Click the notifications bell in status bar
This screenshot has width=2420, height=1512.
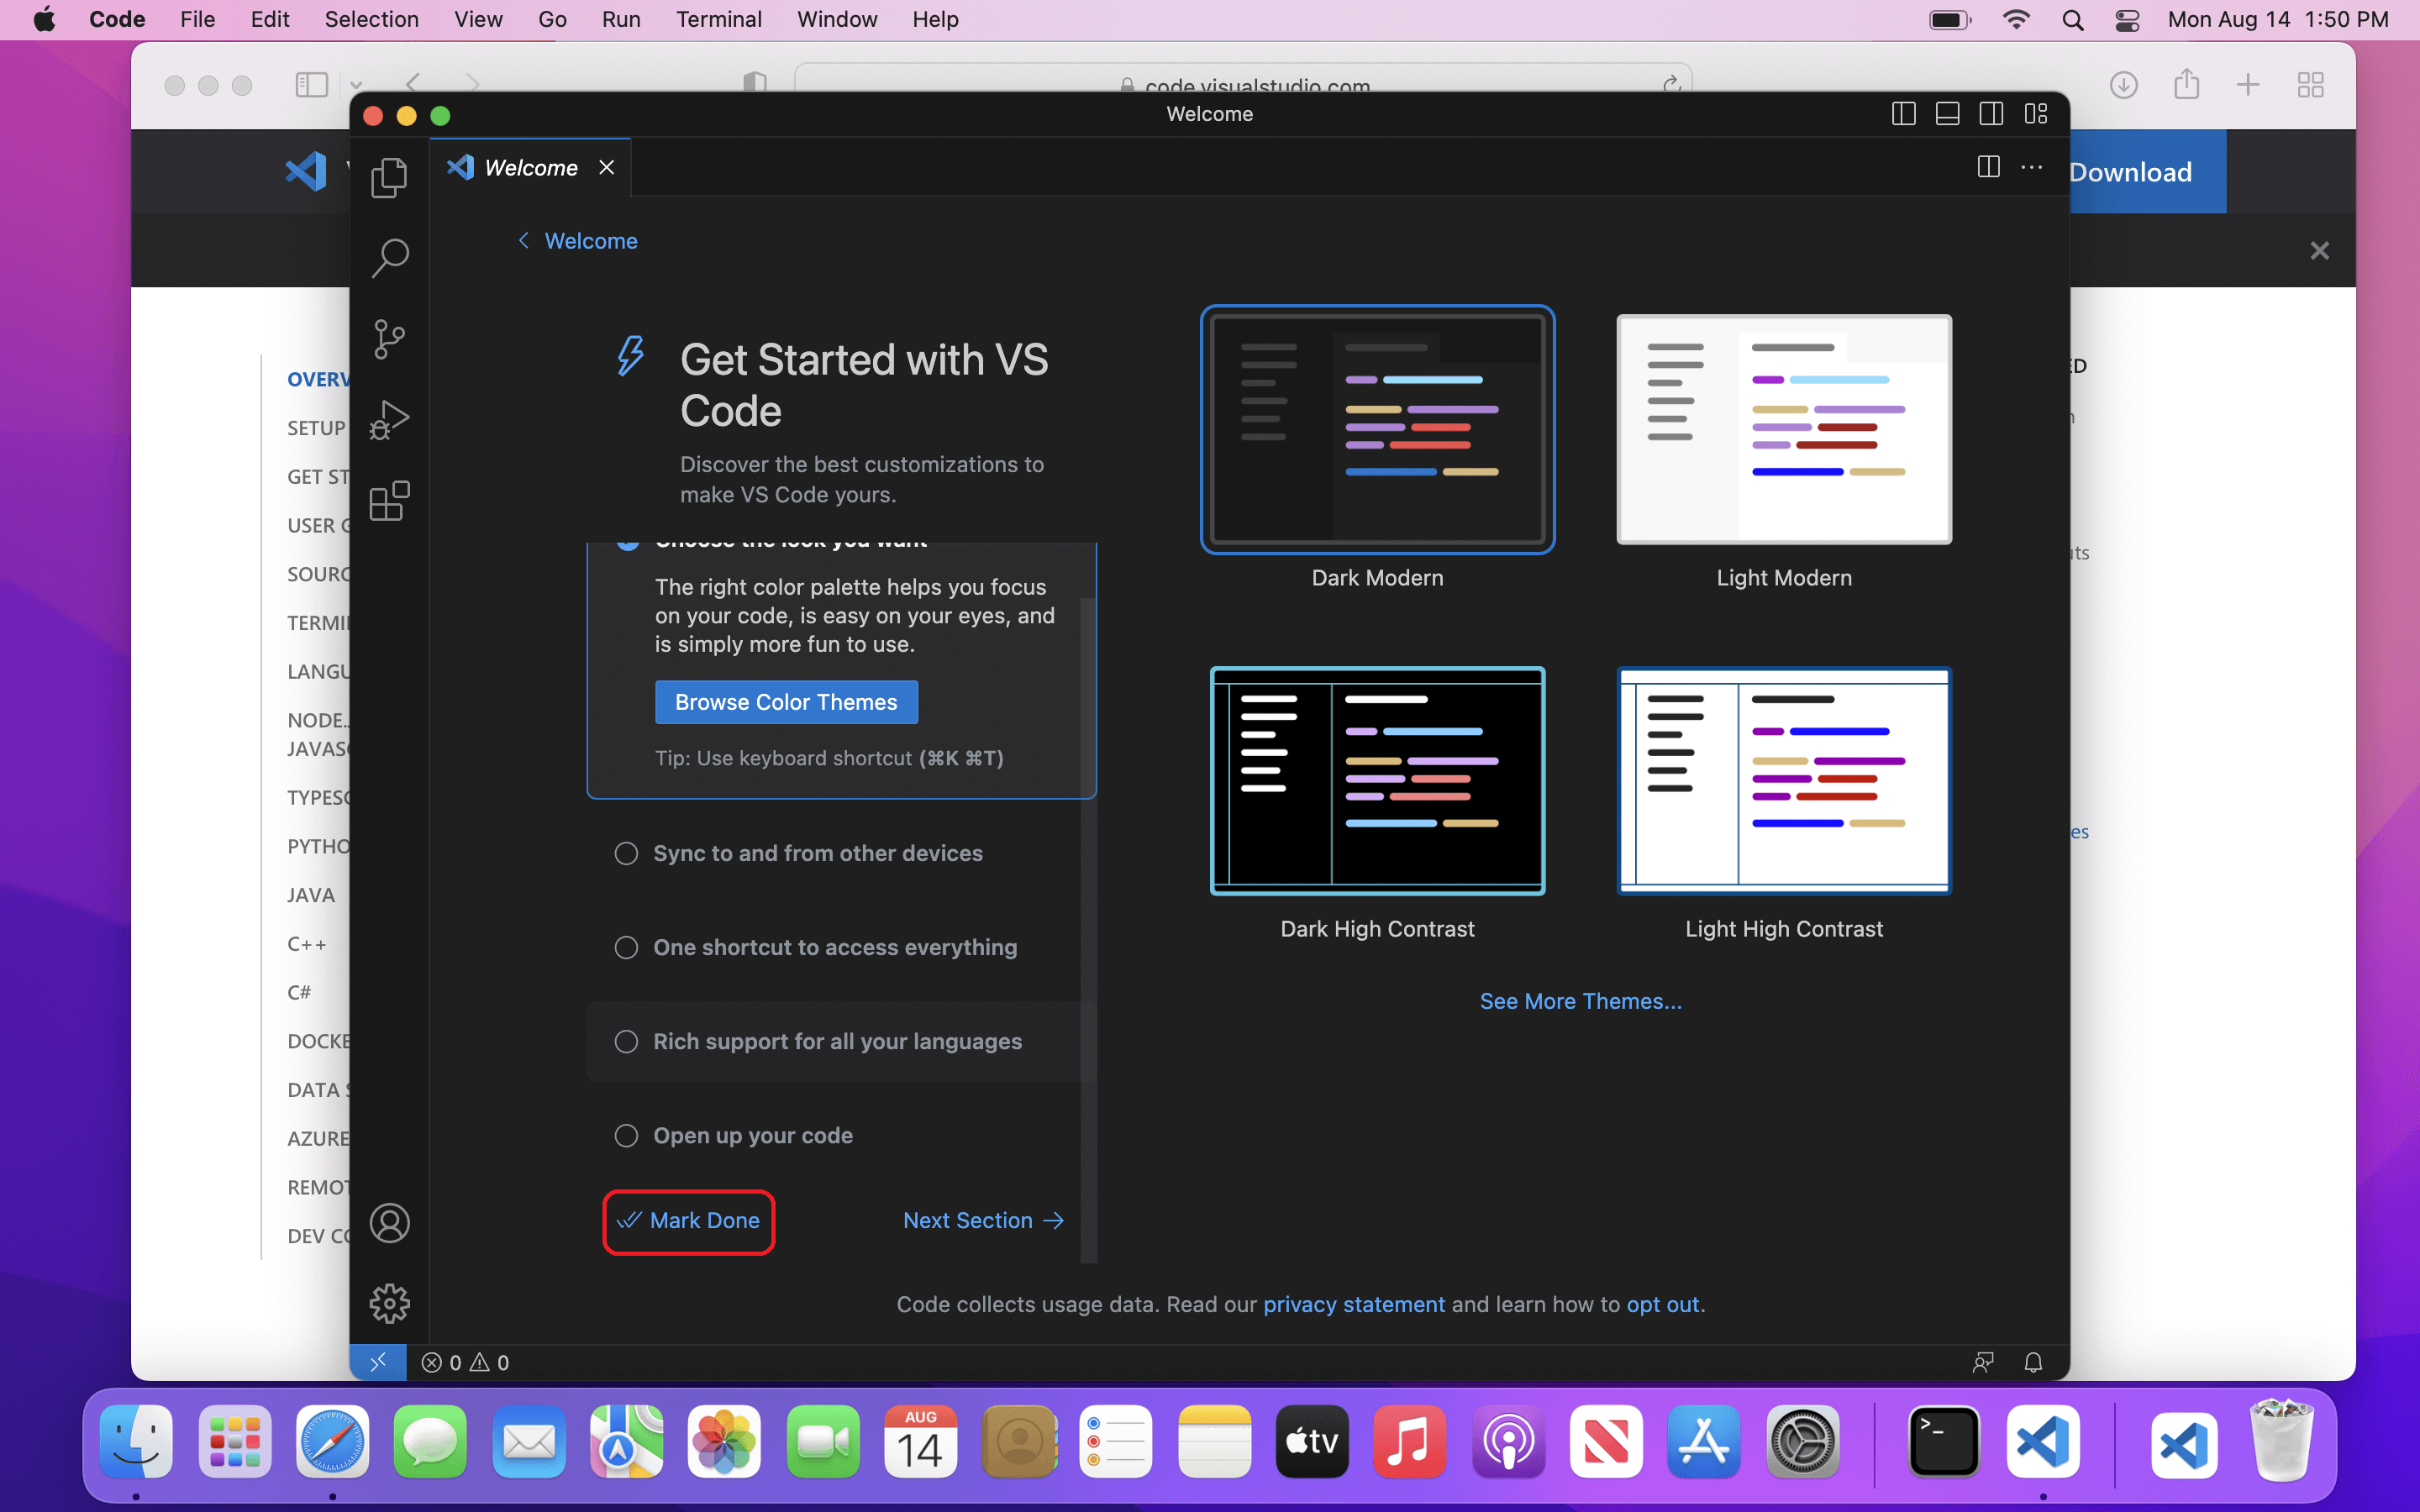[x=2032, y=1362]
